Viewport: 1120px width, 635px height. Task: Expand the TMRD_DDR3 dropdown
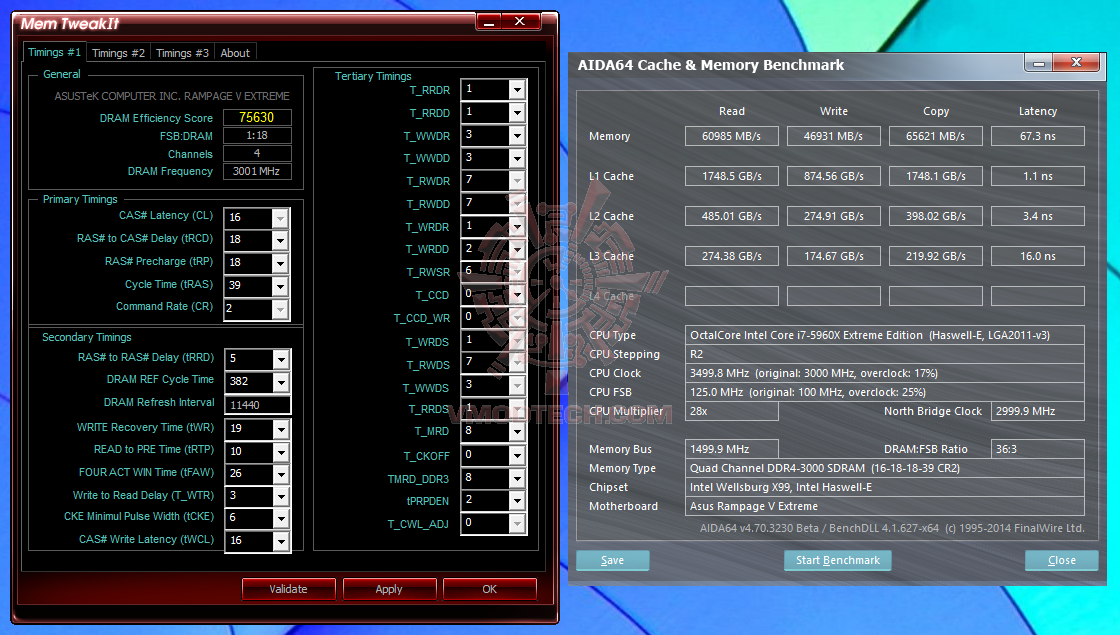tap(517, 478)
